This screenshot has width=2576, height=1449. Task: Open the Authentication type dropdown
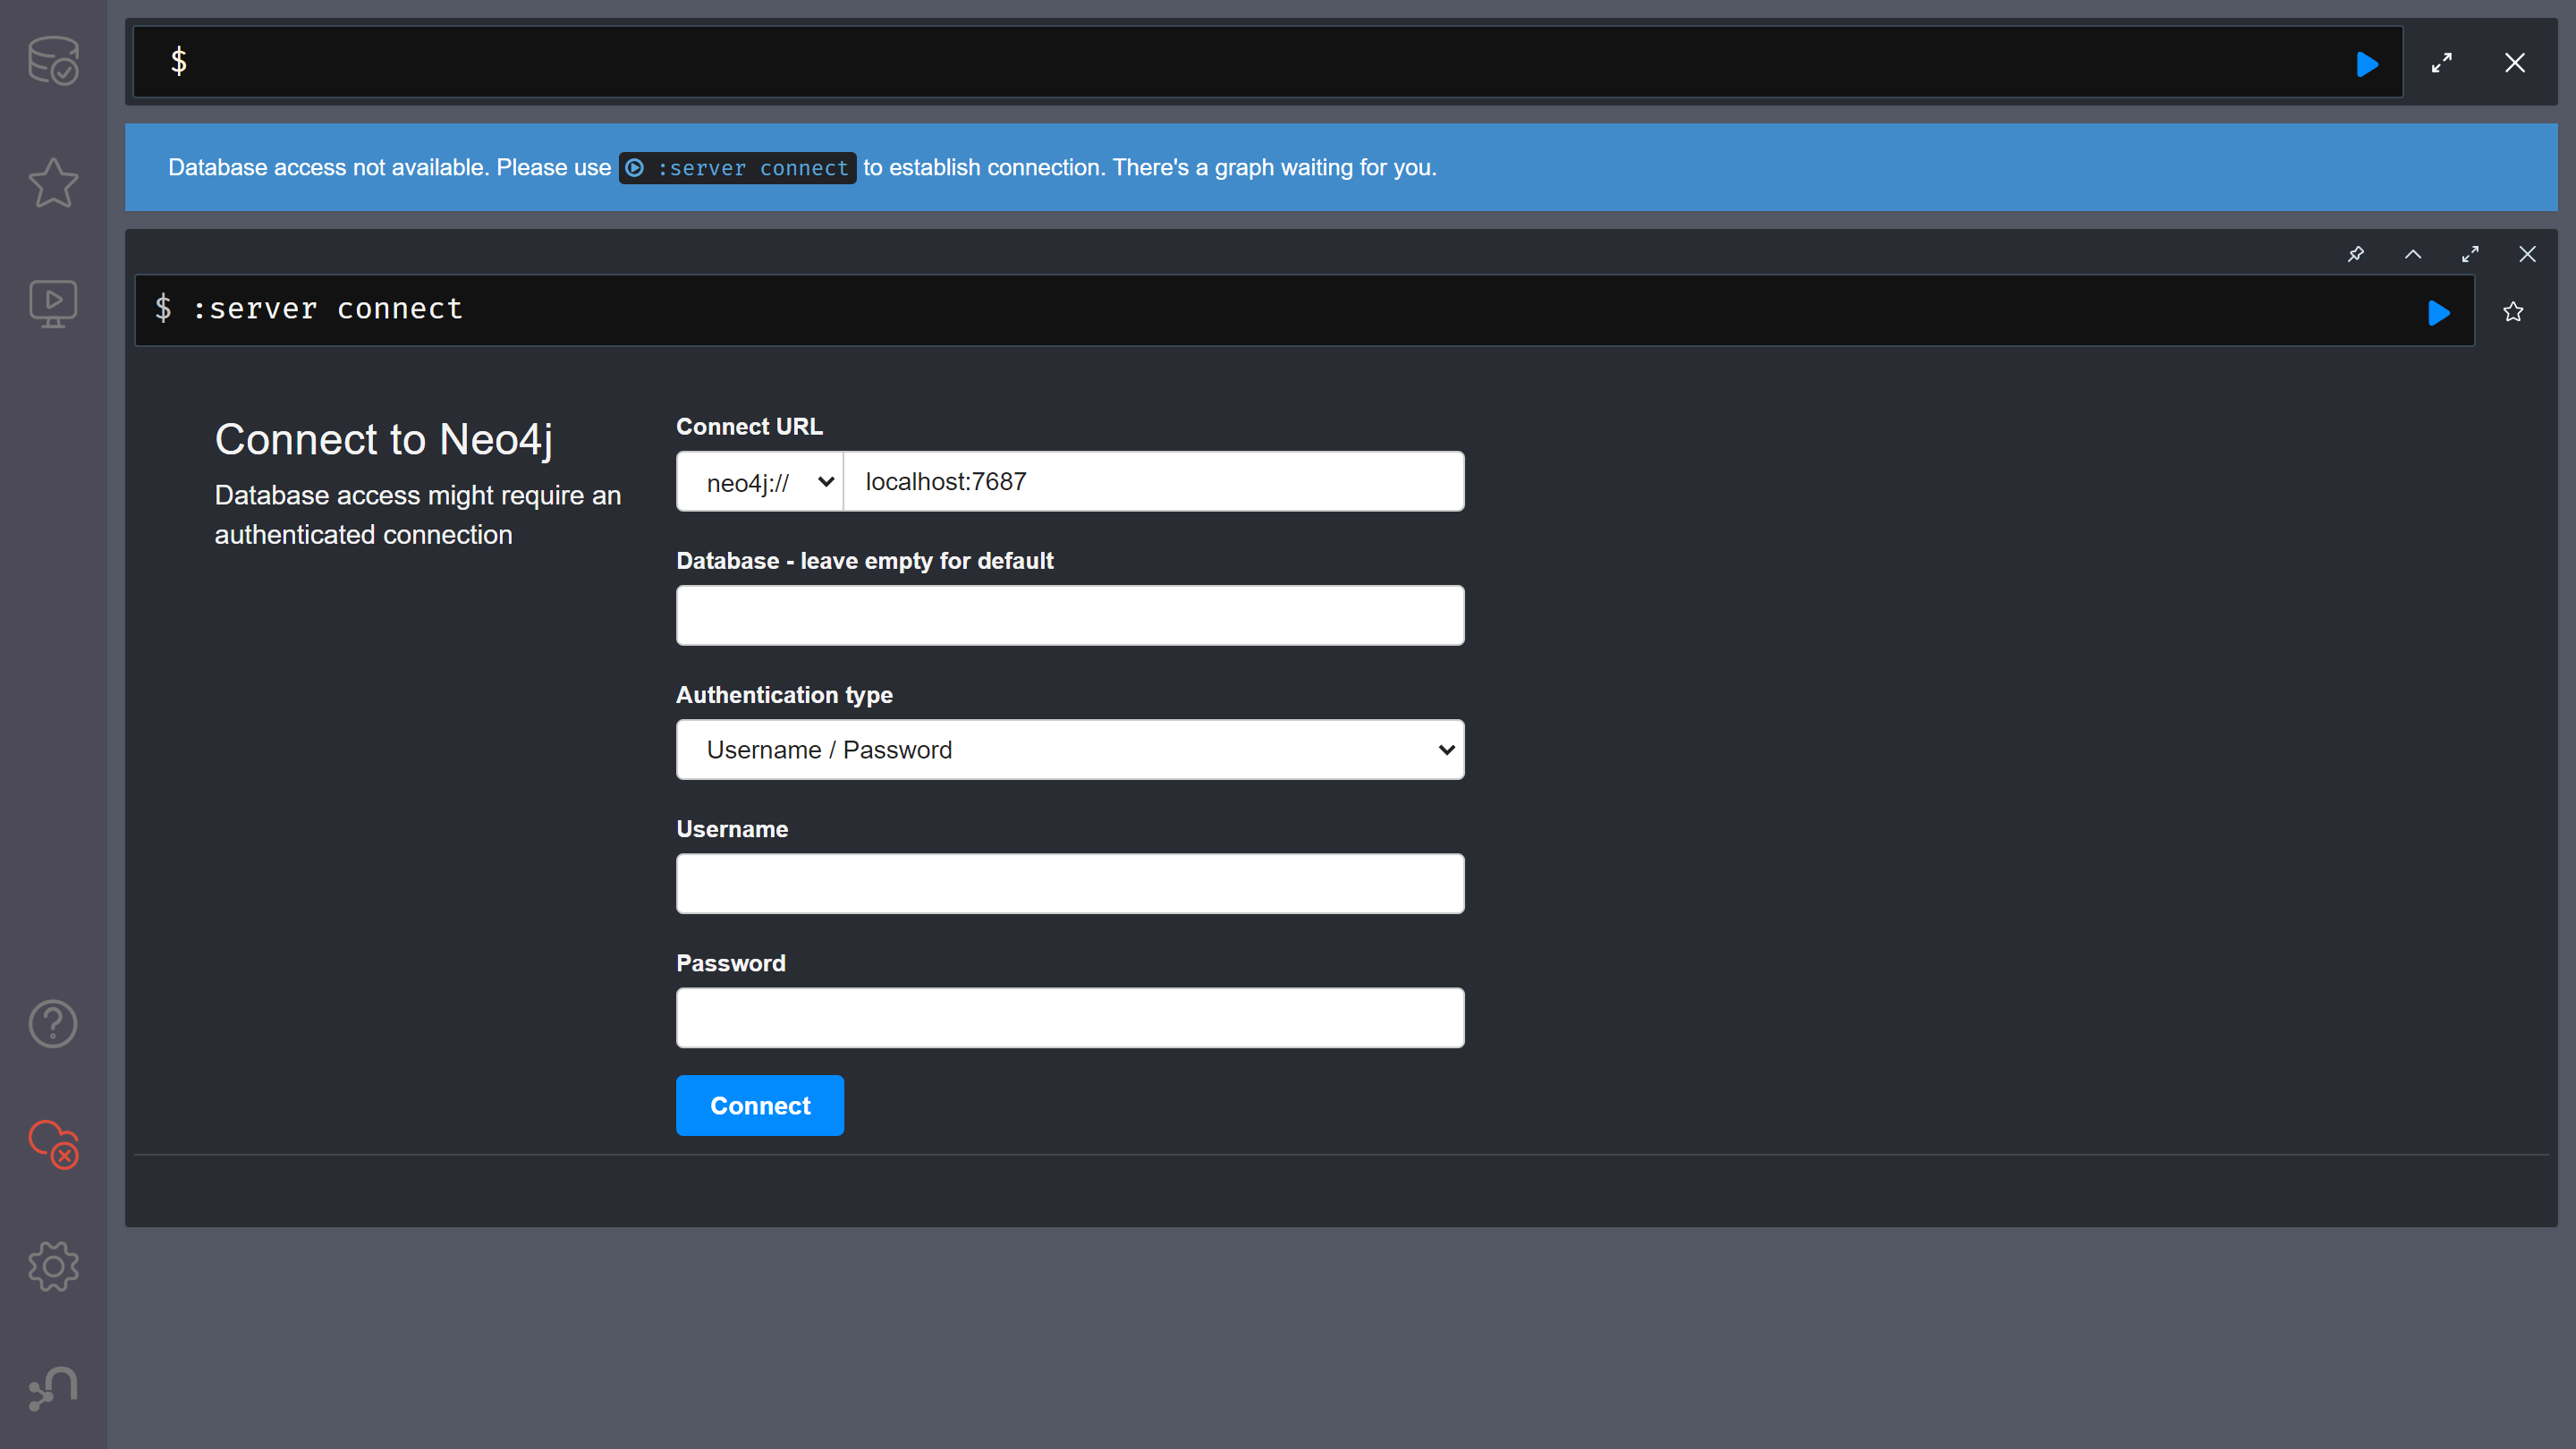pyautogui.click(x=1070, y=750)
